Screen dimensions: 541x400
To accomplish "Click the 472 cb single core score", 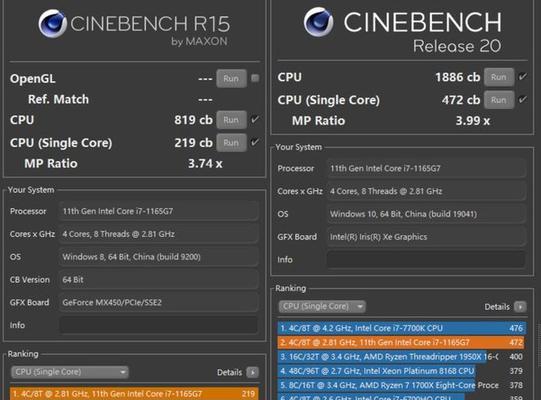I will [x=461, y=100].
